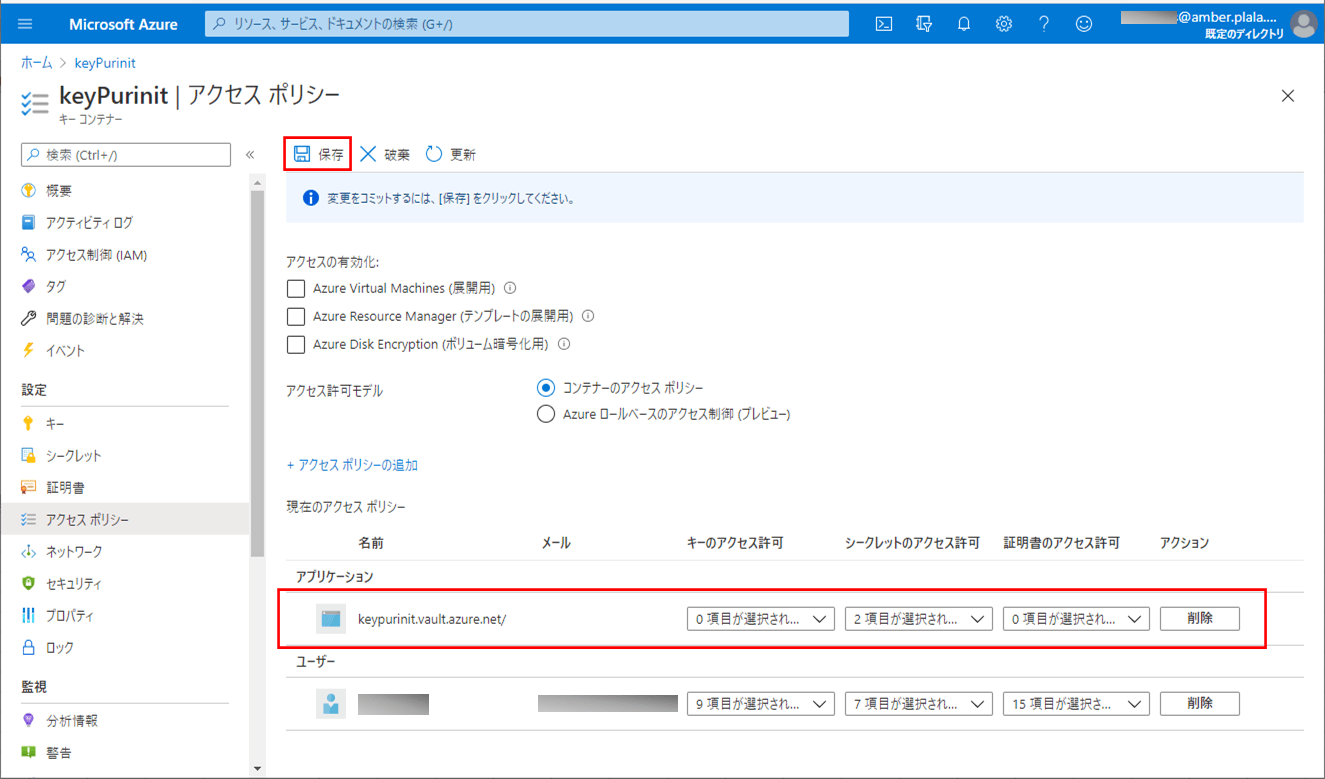Discard changes with the 破棄 button

(385, 154)
